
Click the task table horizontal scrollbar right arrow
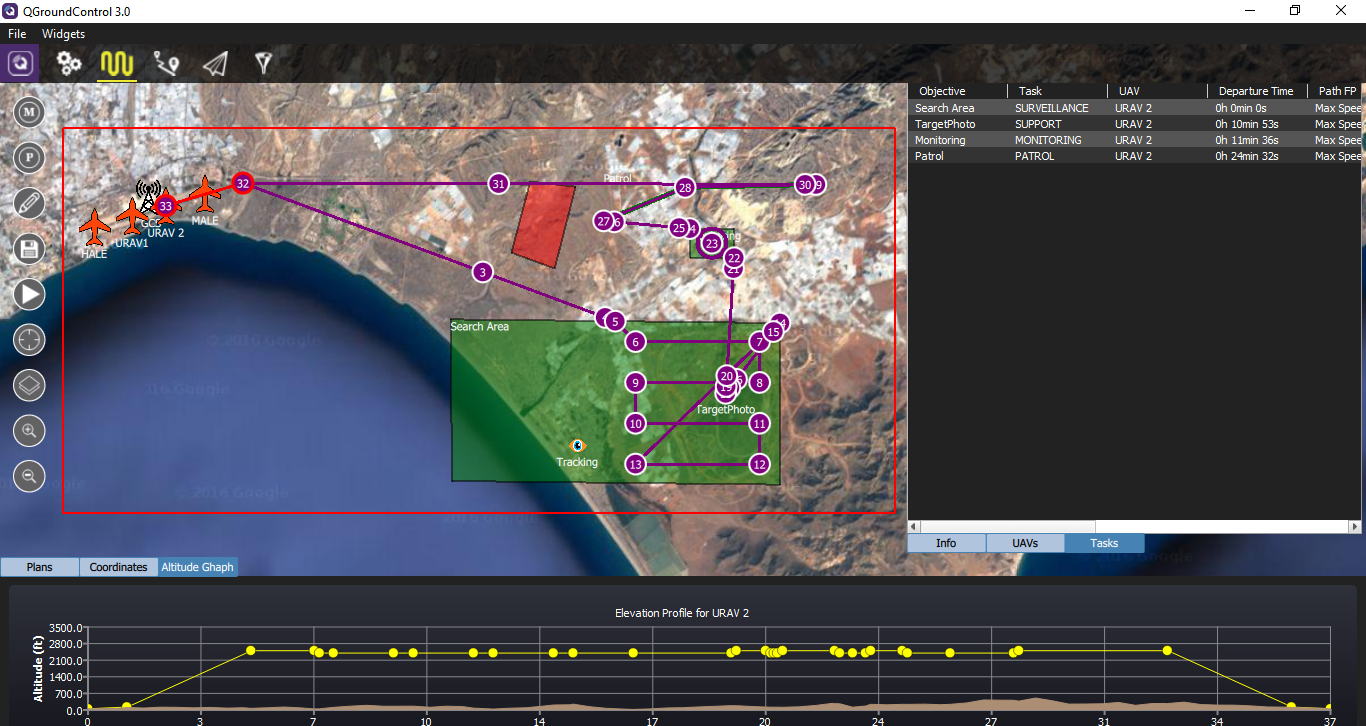1358,526
